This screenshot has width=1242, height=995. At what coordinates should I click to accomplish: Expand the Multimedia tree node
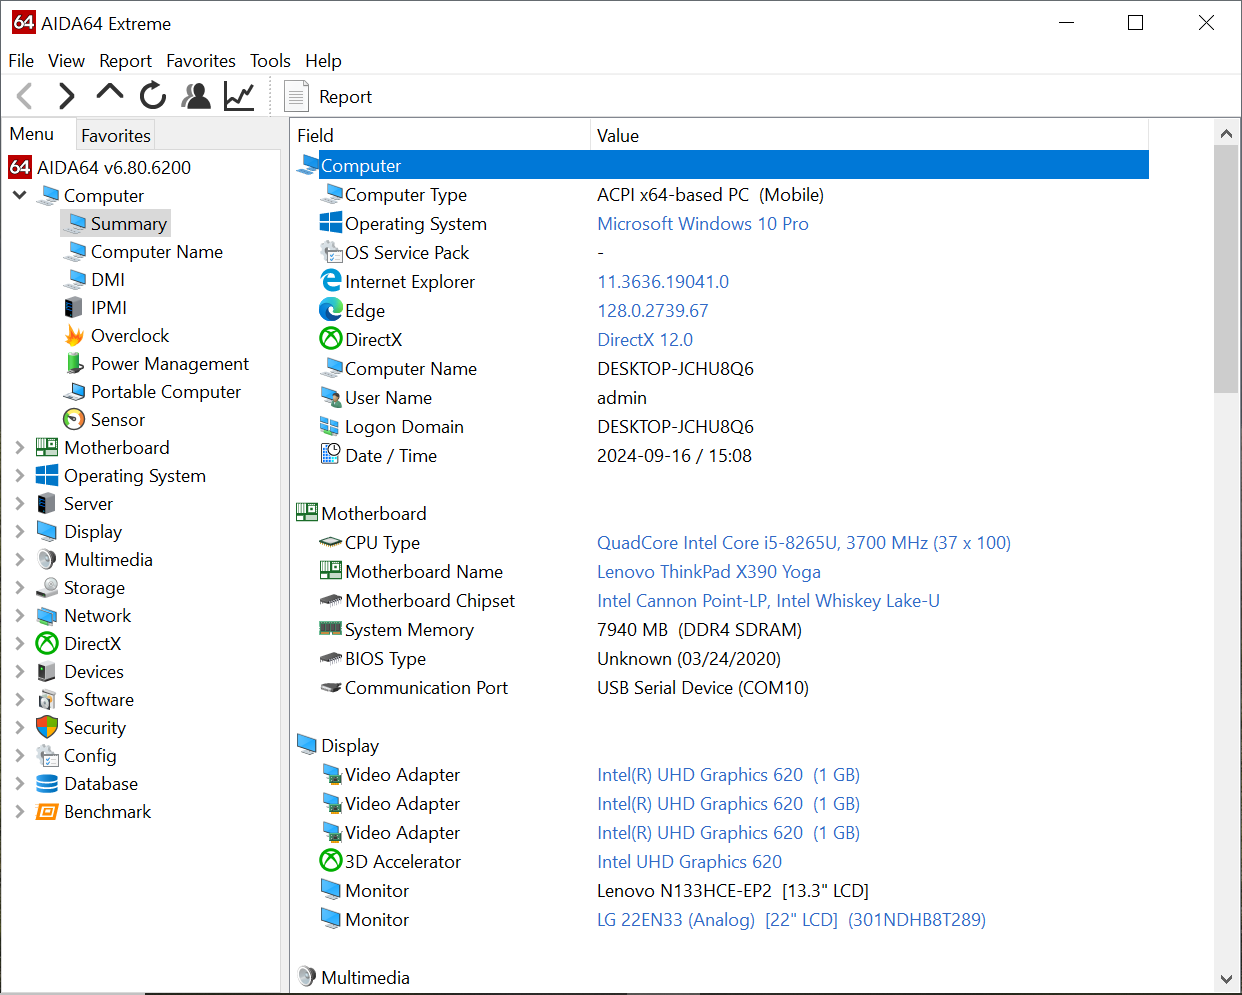pyautogui.click(x=19, y=559)
